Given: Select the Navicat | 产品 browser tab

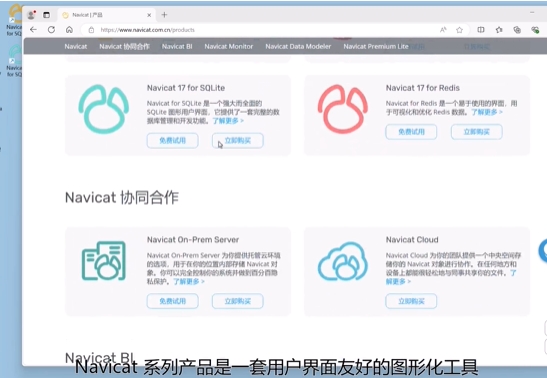Looking at the screenshot, I should click(x=106, y=15).
